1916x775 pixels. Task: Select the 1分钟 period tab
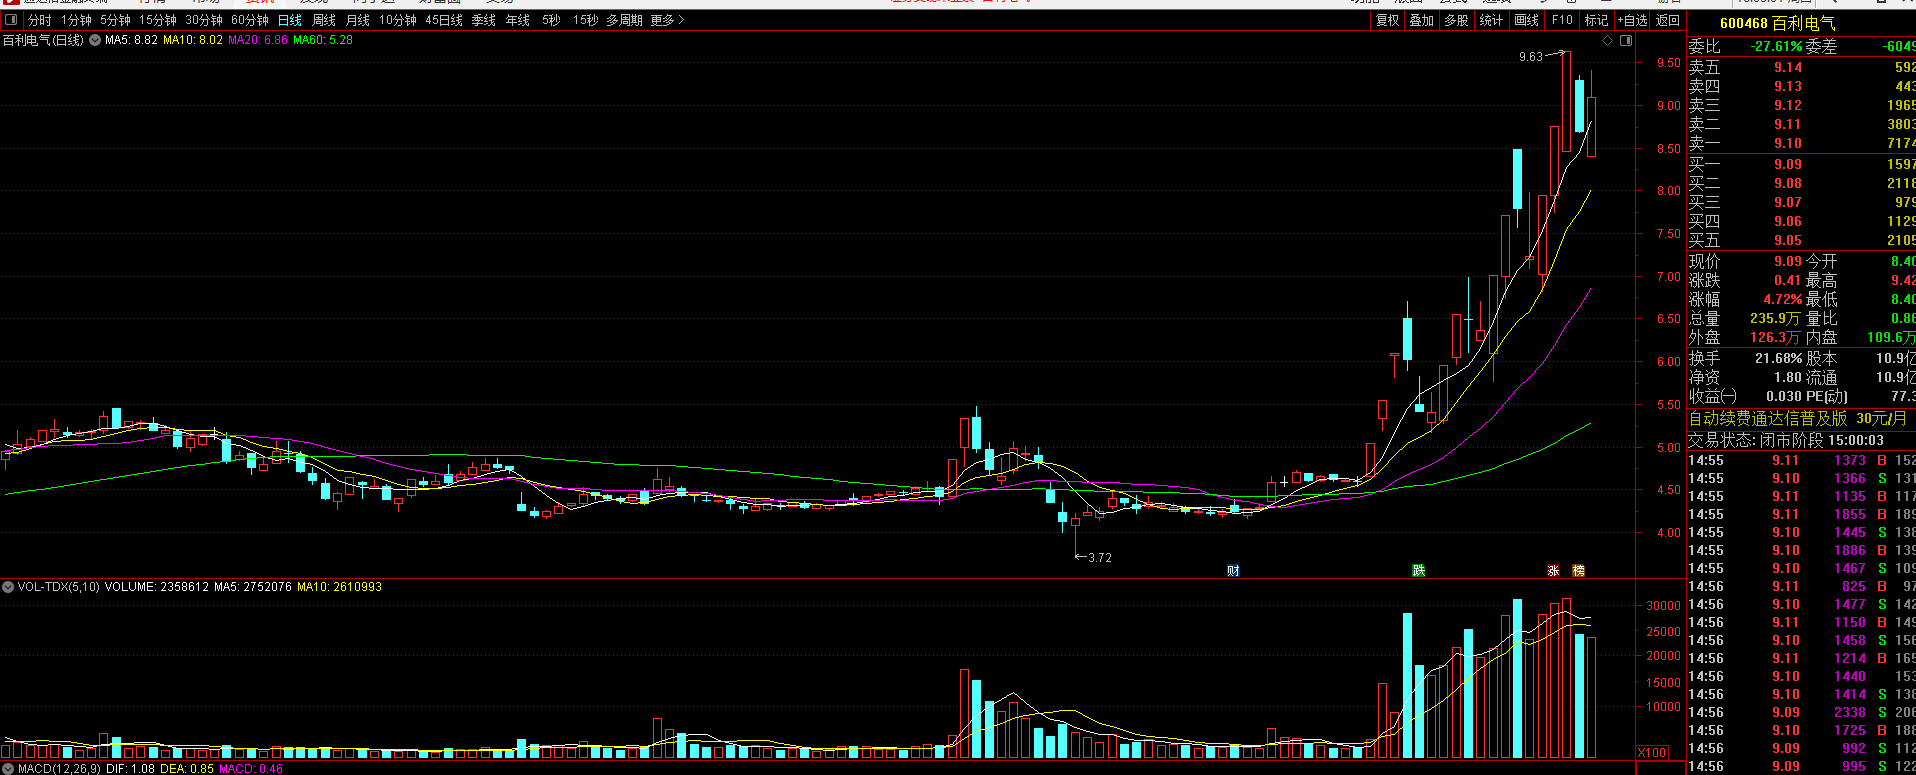(76, 20)
